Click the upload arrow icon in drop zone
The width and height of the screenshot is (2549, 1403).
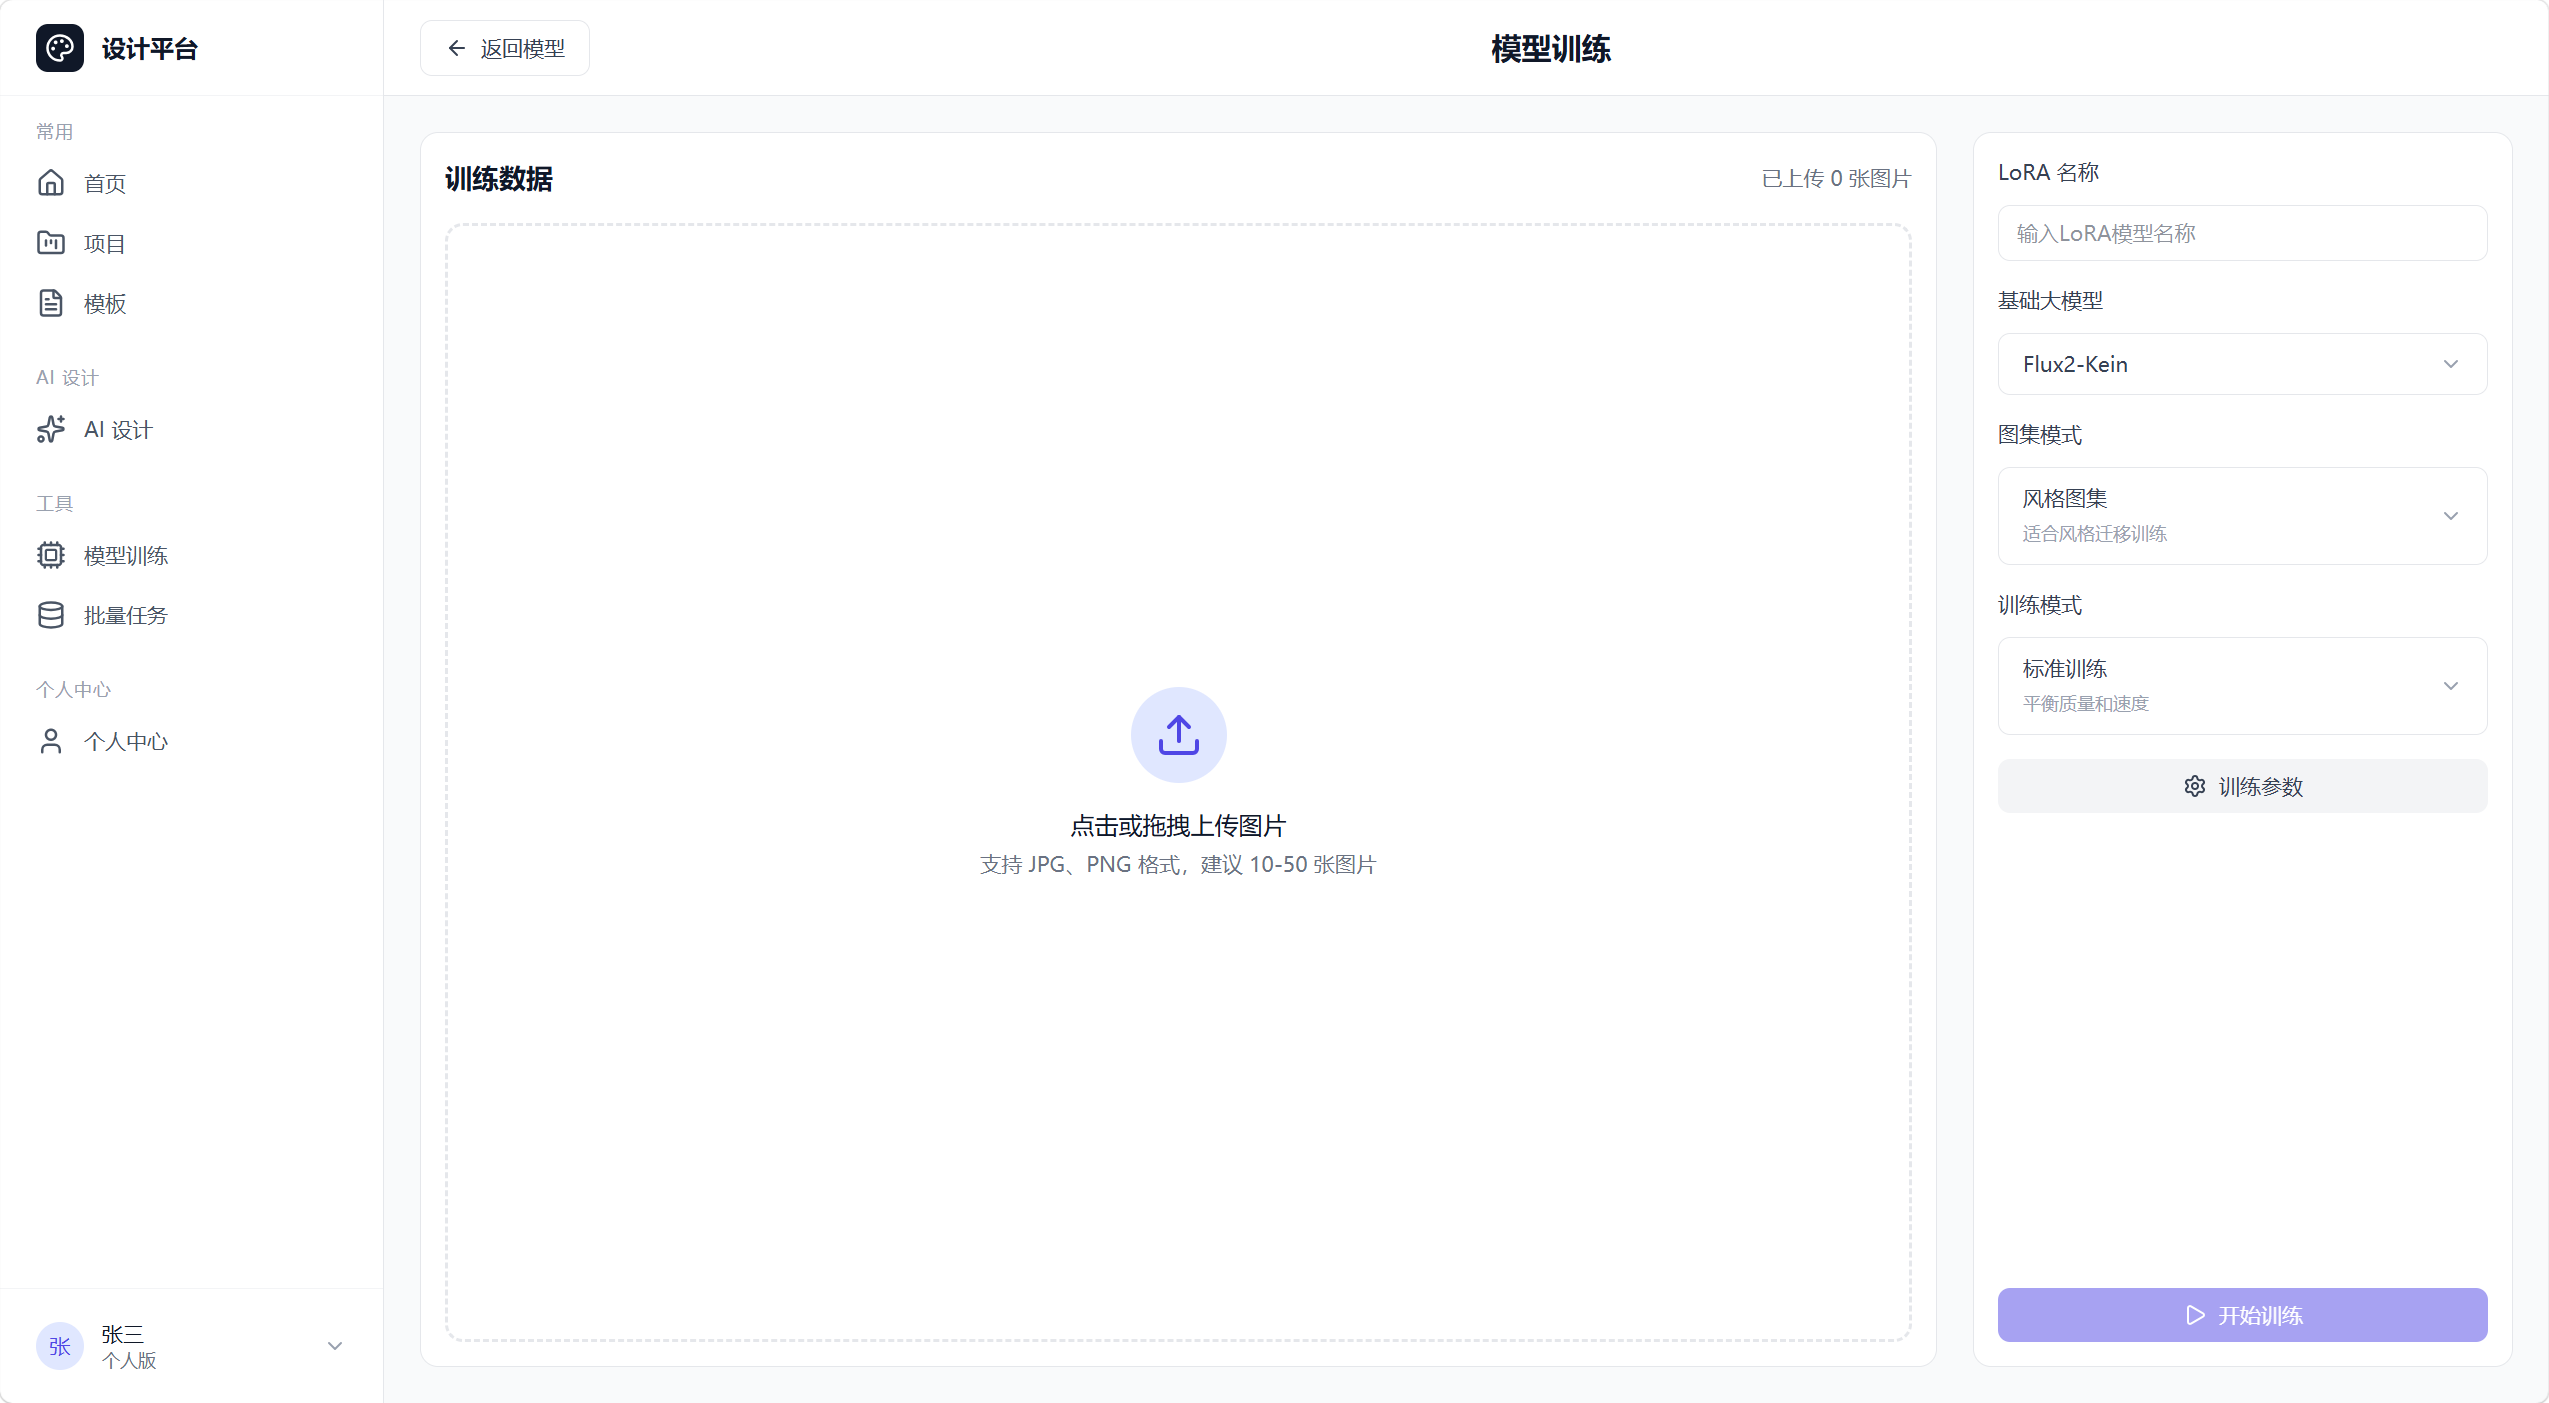(1178, 735)
